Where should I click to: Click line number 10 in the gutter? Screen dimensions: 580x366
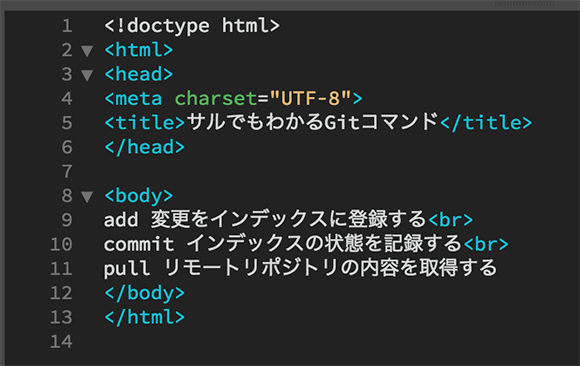pos(61,244)
